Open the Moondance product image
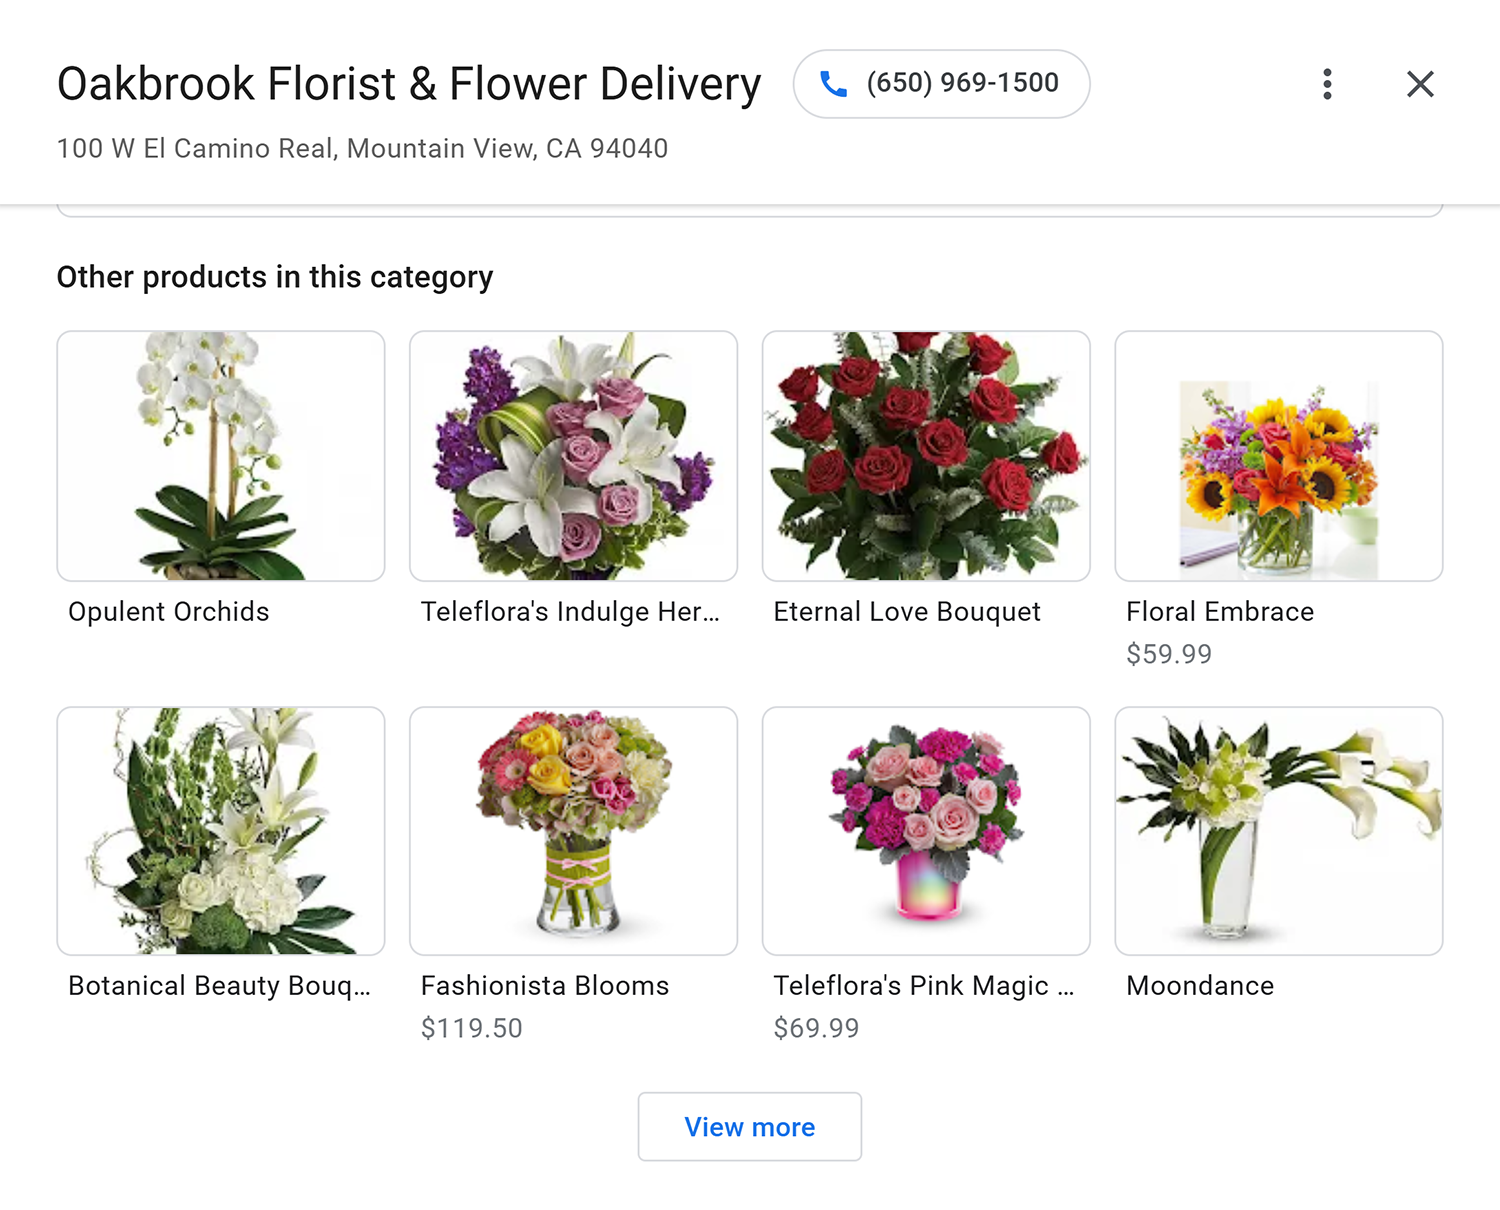Image resolution: width=1500 pixels, height=1210 pixels. point(1279,831)
